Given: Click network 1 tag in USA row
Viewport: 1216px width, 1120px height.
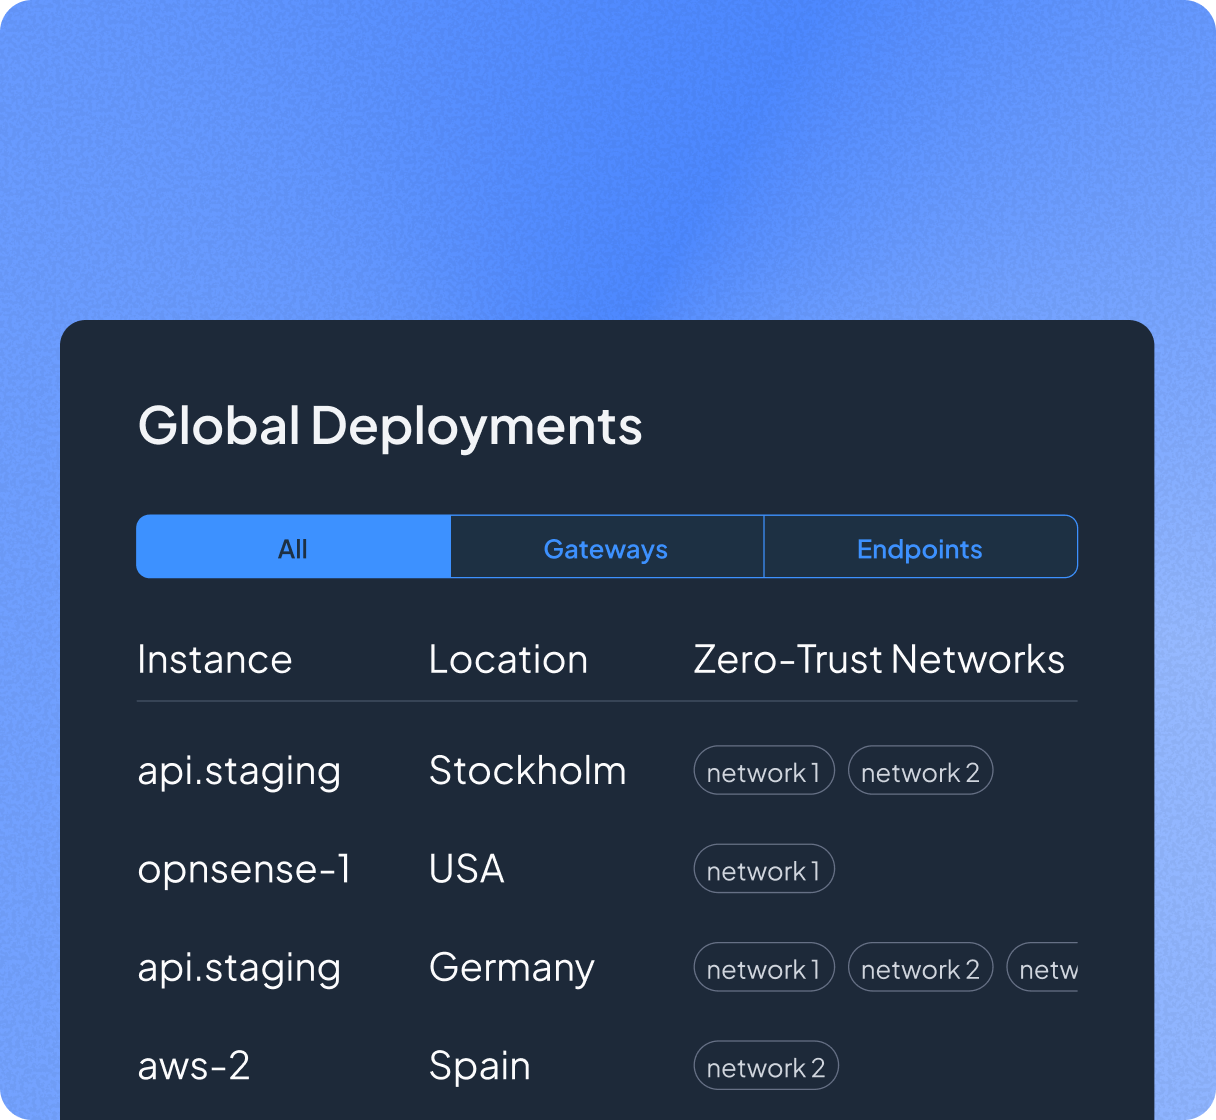Looking at the screenshot, I should click(x=764, y=869).
